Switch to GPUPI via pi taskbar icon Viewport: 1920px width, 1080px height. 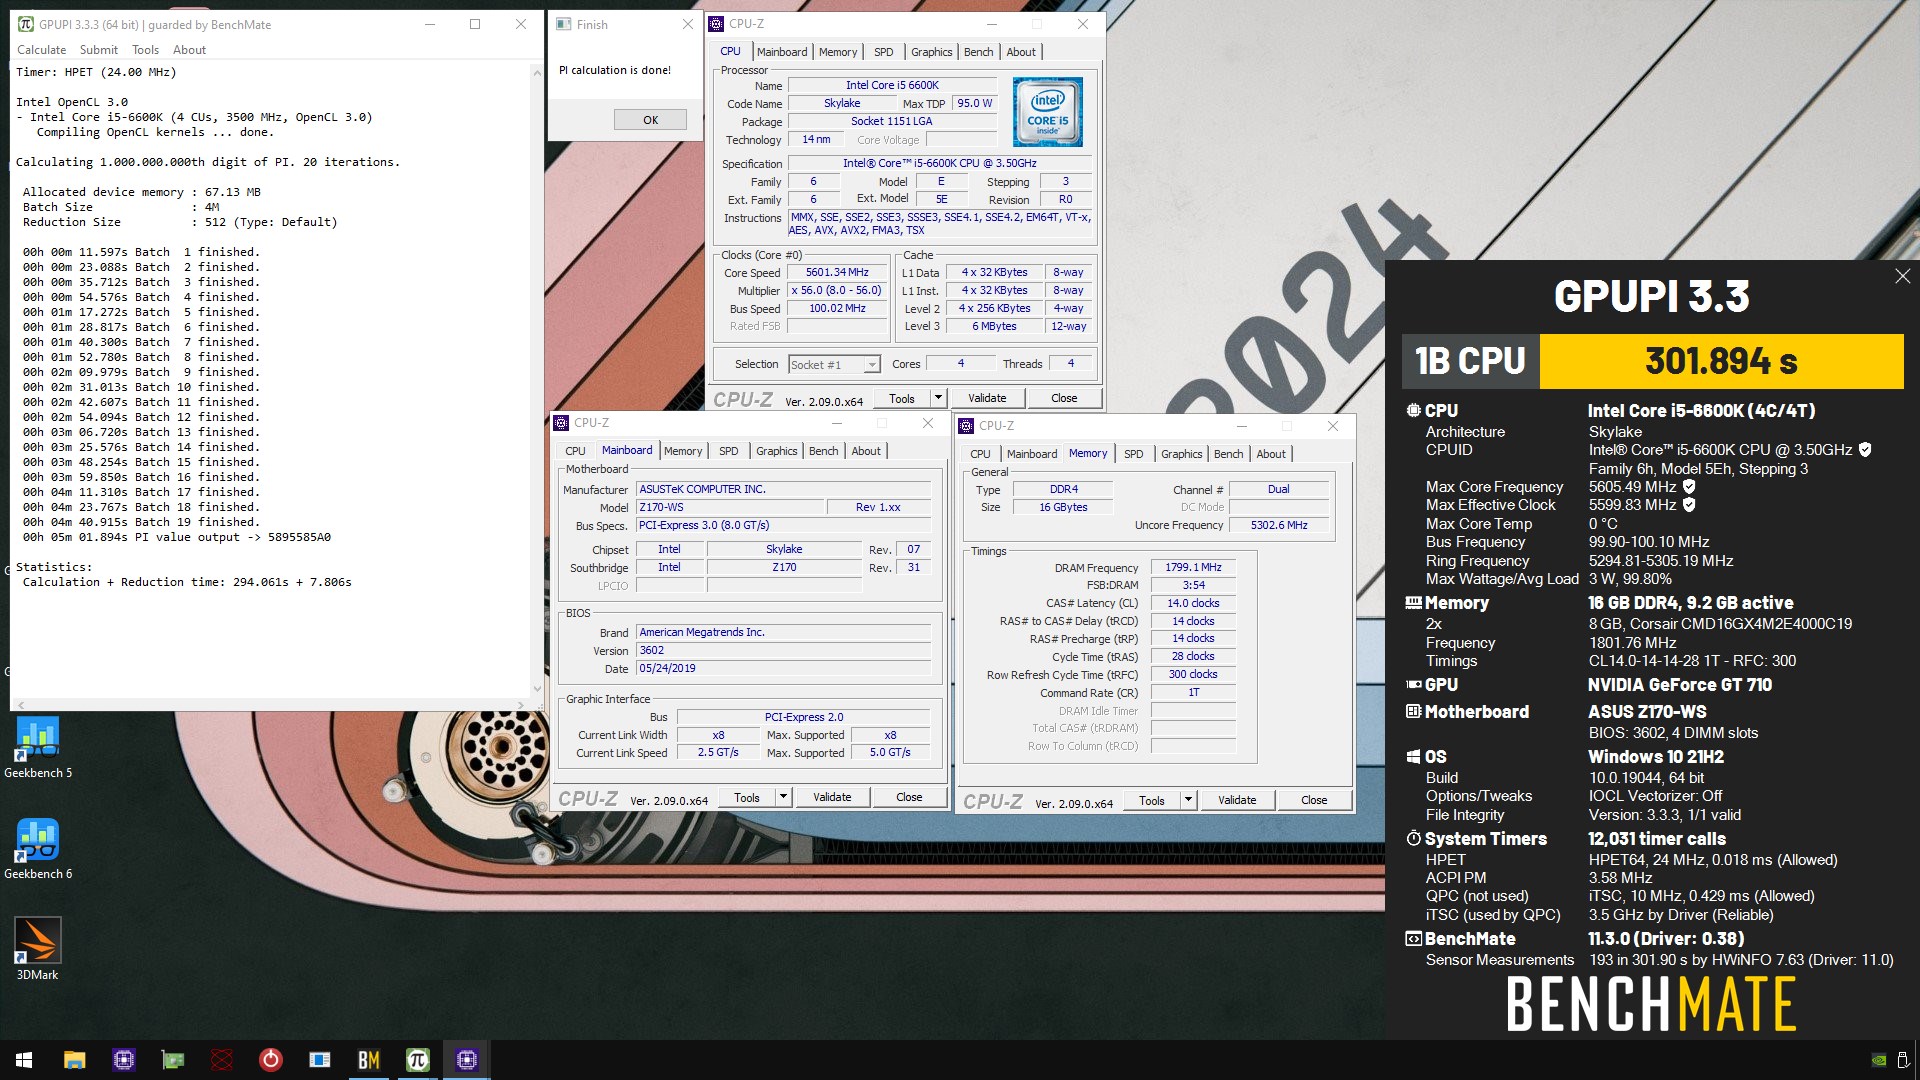pos(418,1060)
